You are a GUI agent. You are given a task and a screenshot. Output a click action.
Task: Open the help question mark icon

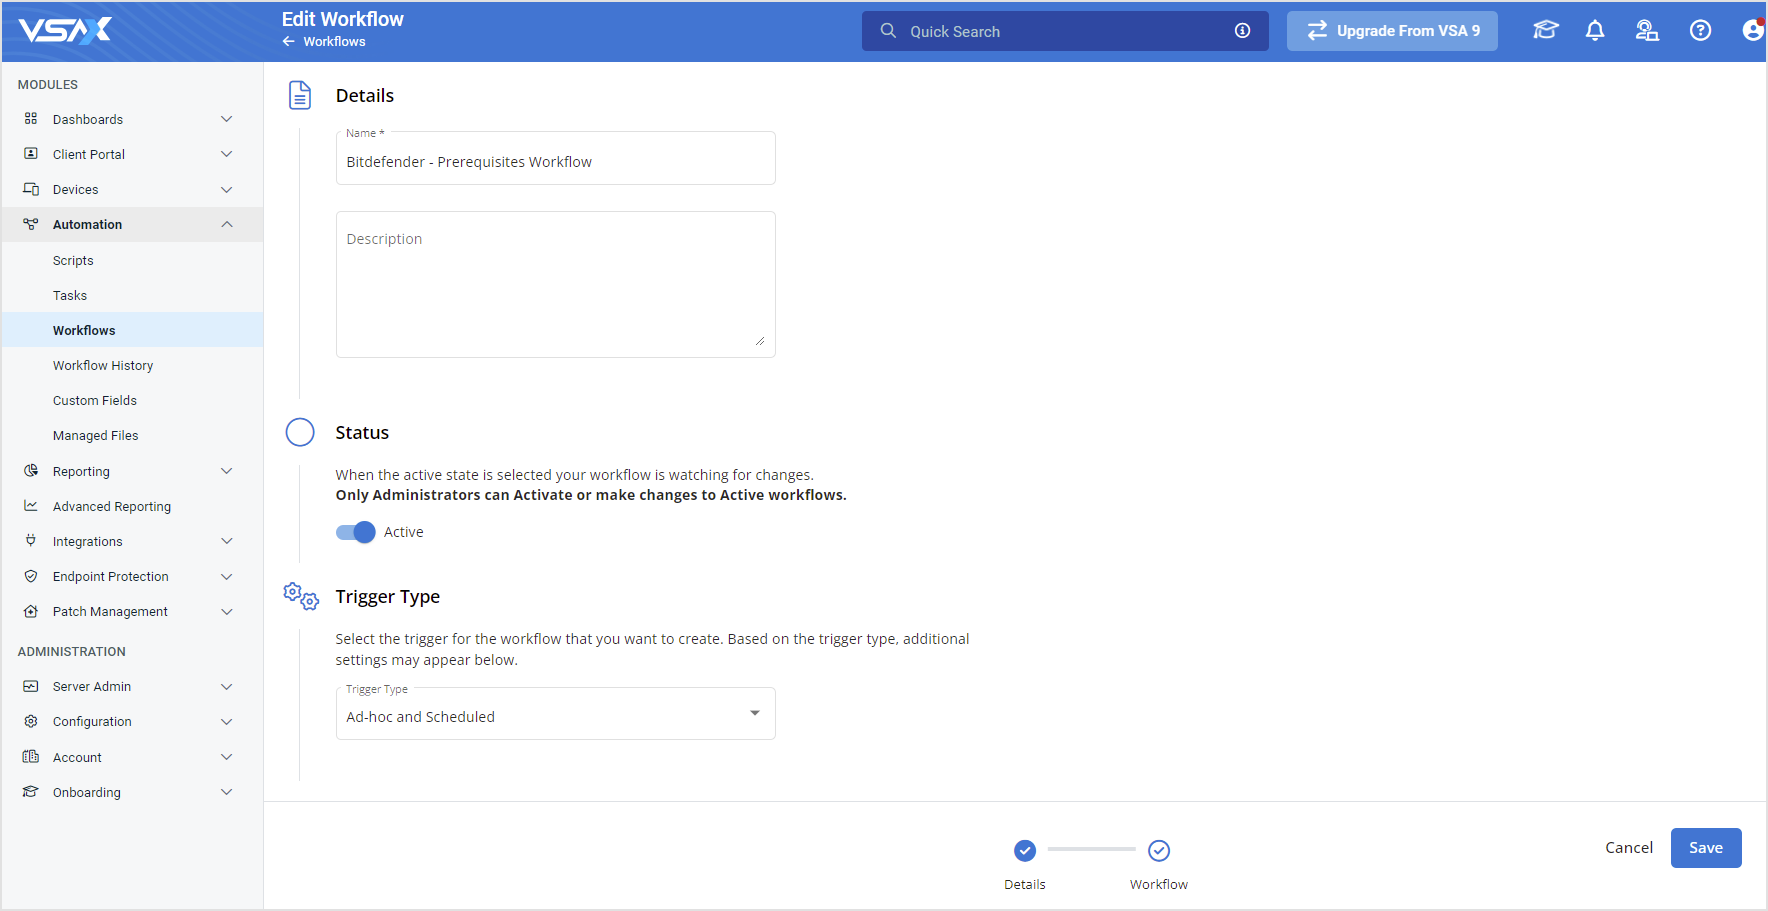pyautogui.click(x=1701, y=30)
